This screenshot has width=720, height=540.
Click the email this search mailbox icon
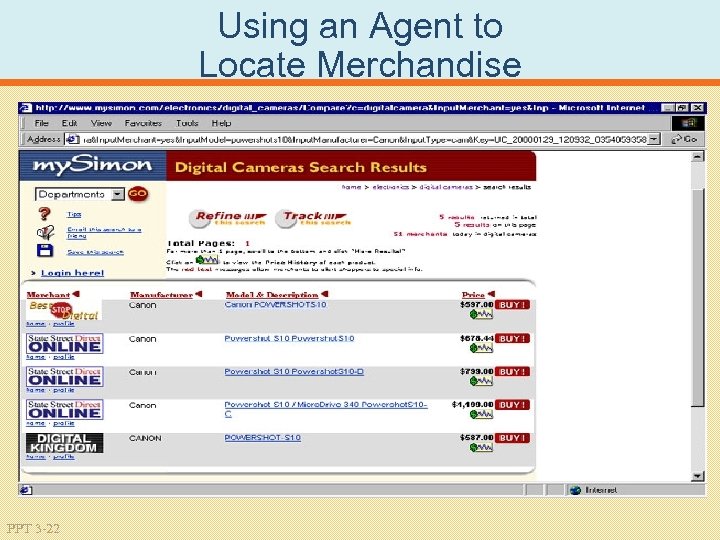tap(45, 232)
